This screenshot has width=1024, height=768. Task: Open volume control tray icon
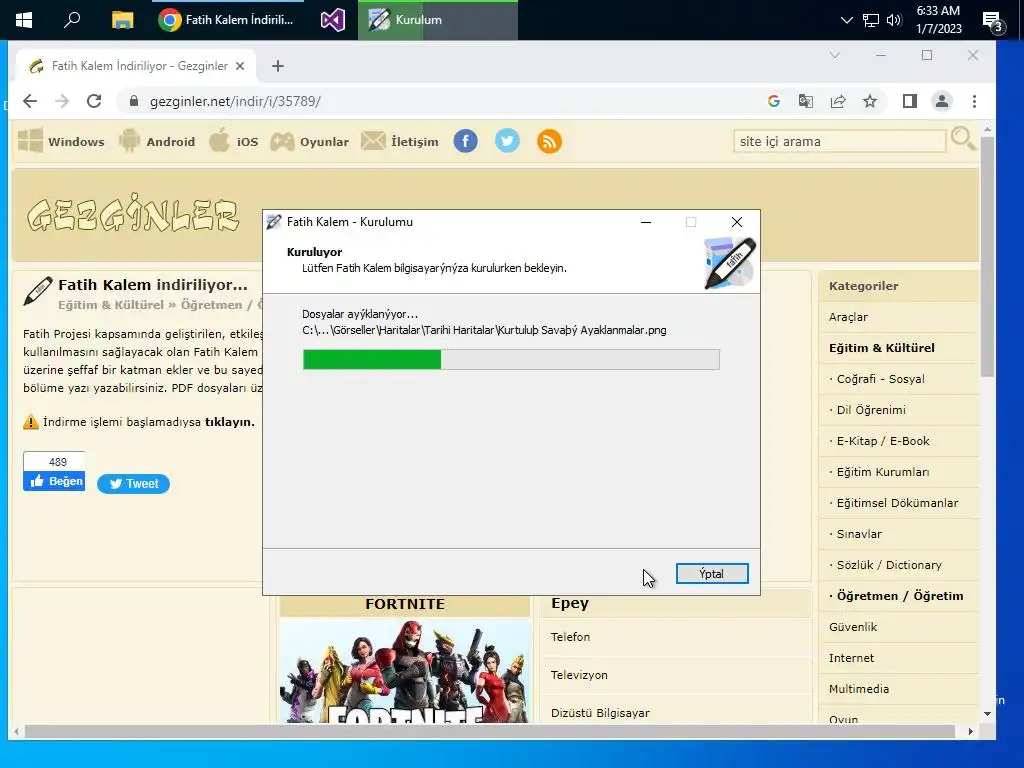pyautogui.click(x=894, y=20)
